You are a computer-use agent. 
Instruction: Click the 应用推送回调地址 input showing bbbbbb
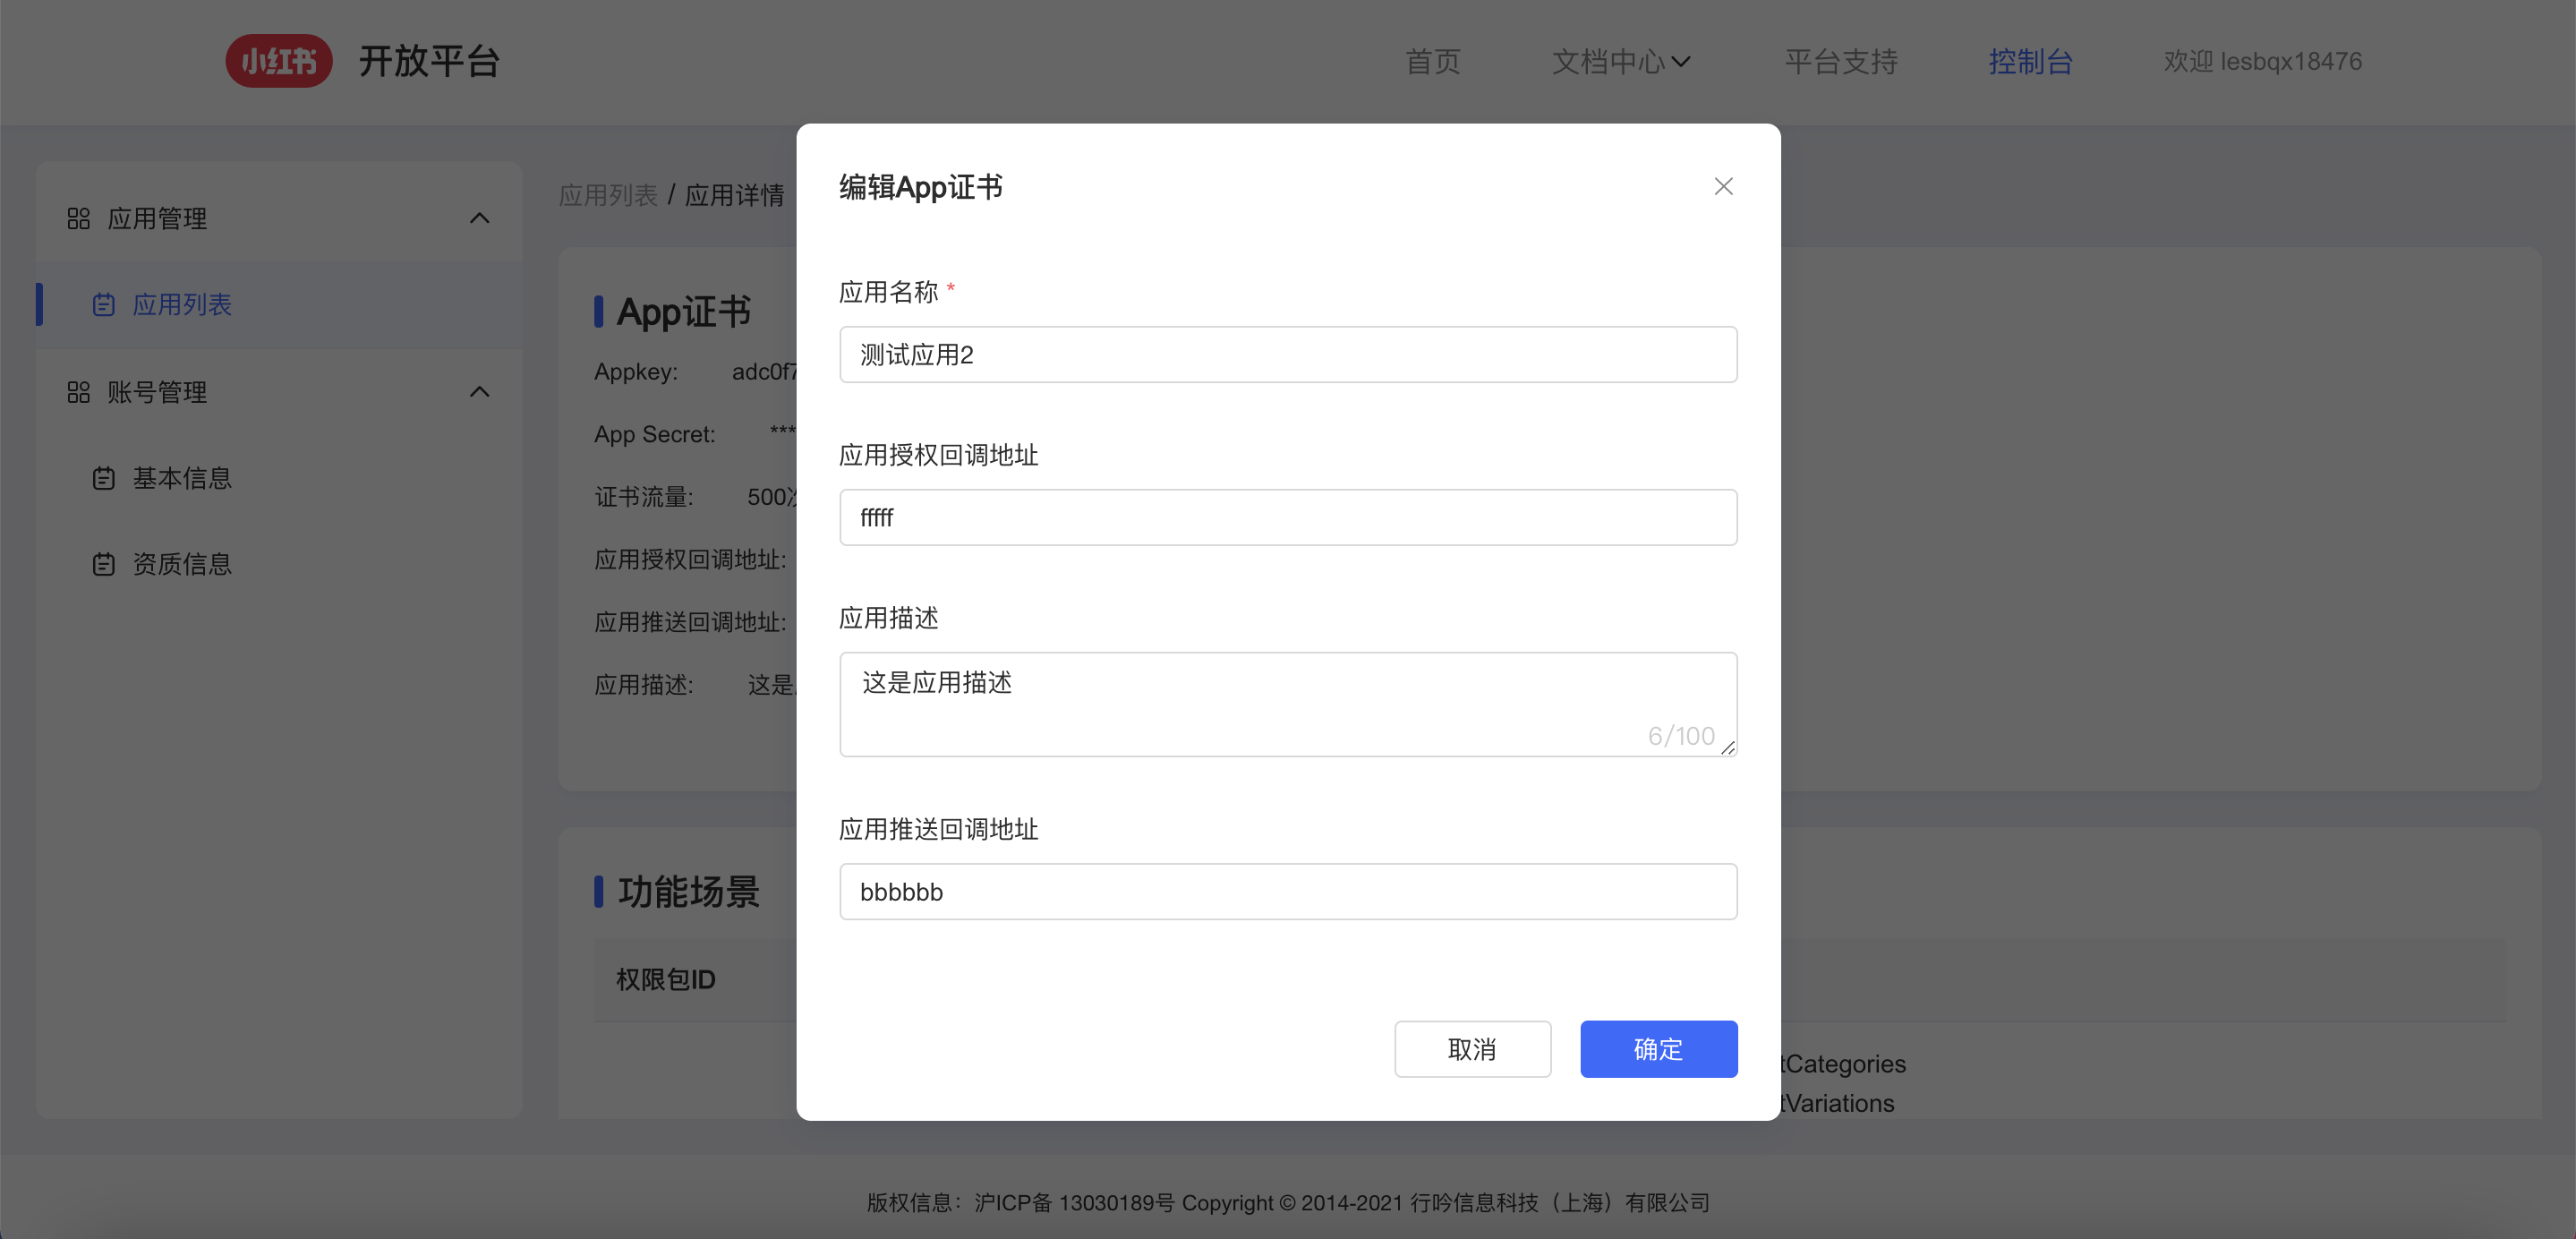coord(1288,891)
